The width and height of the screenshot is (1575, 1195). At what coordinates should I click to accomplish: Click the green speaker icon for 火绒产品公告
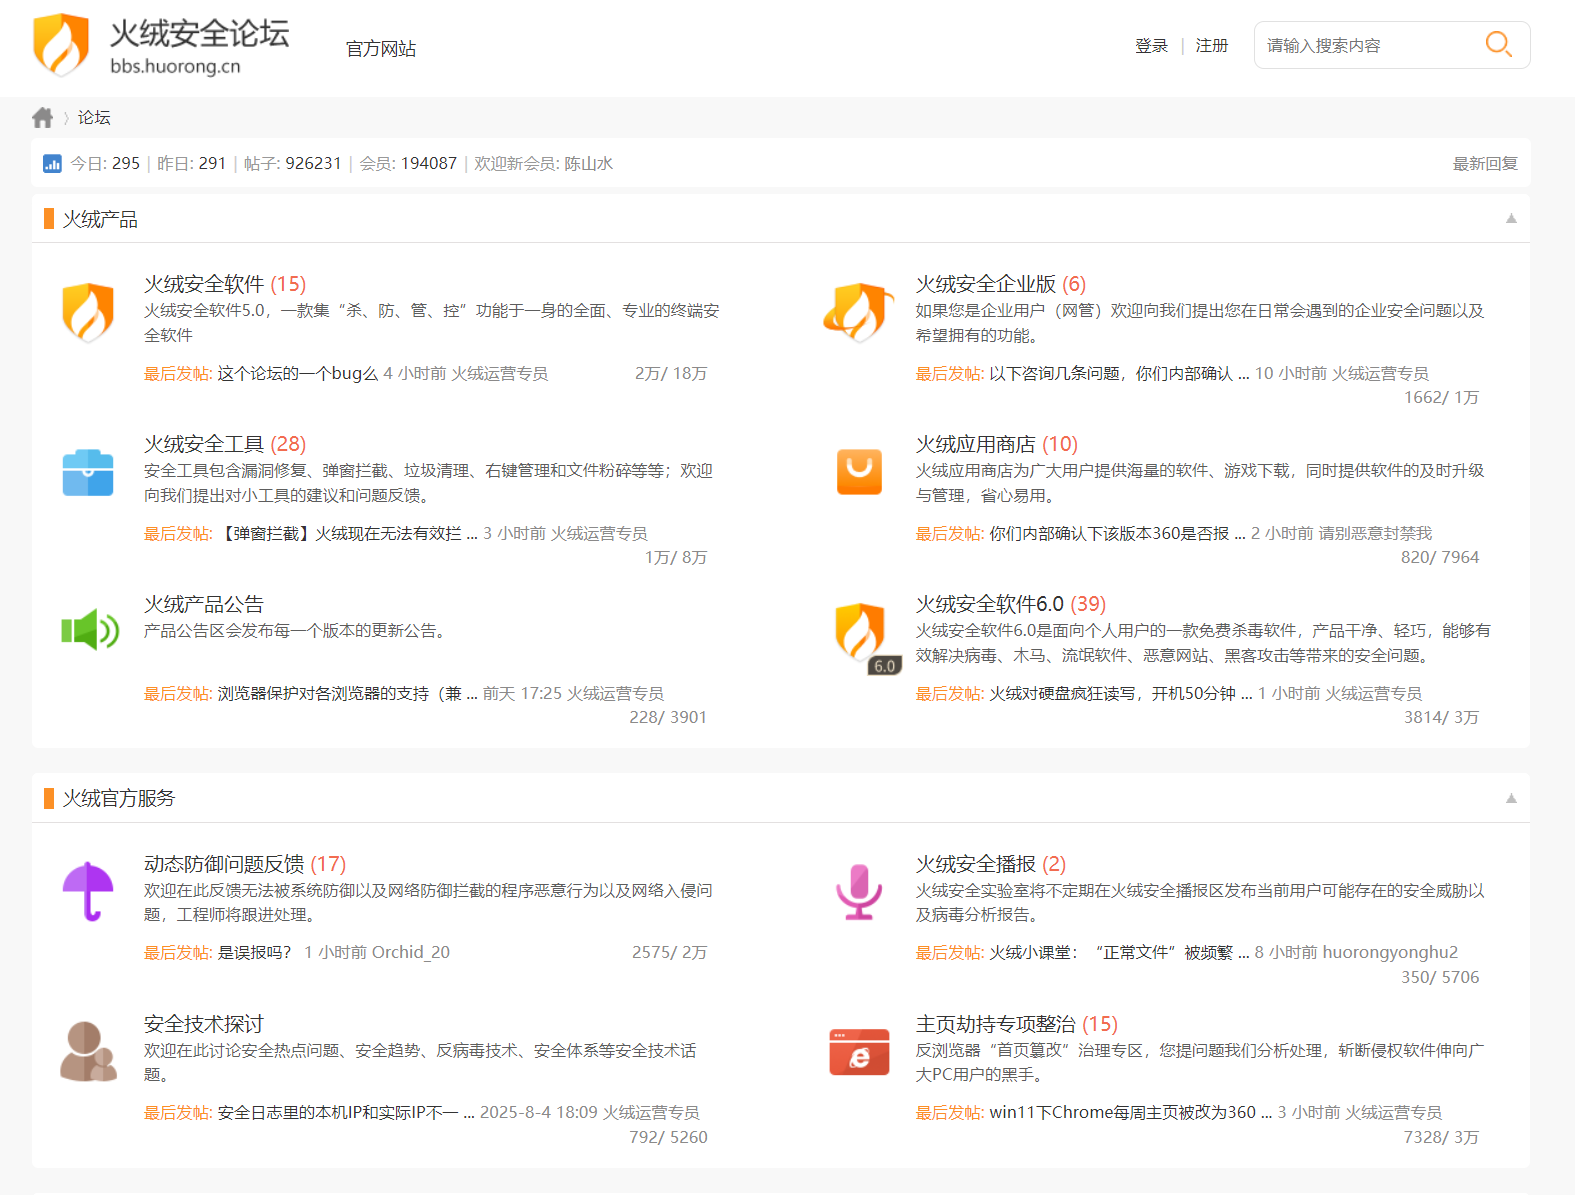(90, 630)
